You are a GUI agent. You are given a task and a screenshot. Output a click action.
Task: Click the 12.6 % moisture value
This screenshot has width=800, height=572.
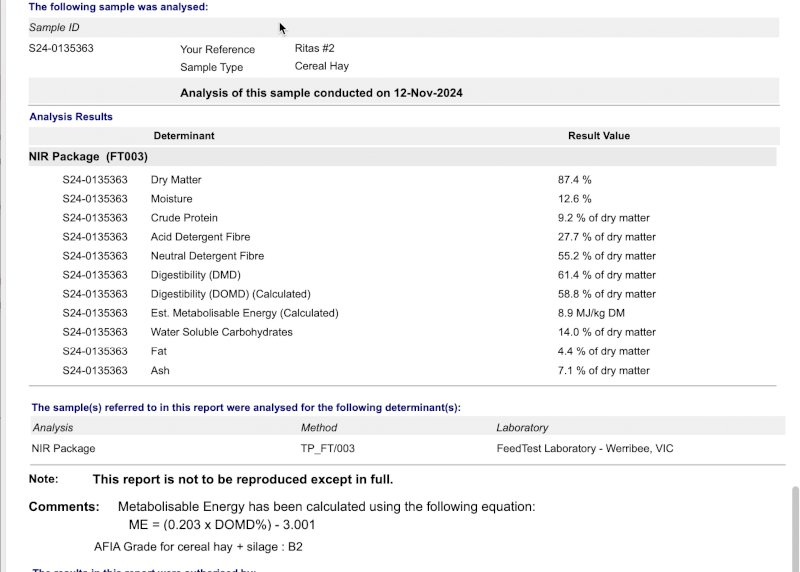574,198
